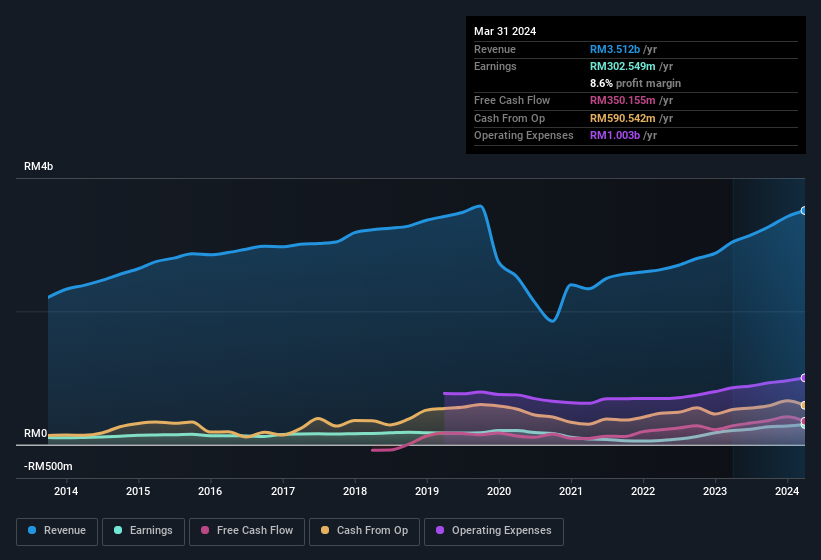Click the RM0 y-axis label
The width and height of the screenshot is (821, 560).
click(x=36, y=433)
